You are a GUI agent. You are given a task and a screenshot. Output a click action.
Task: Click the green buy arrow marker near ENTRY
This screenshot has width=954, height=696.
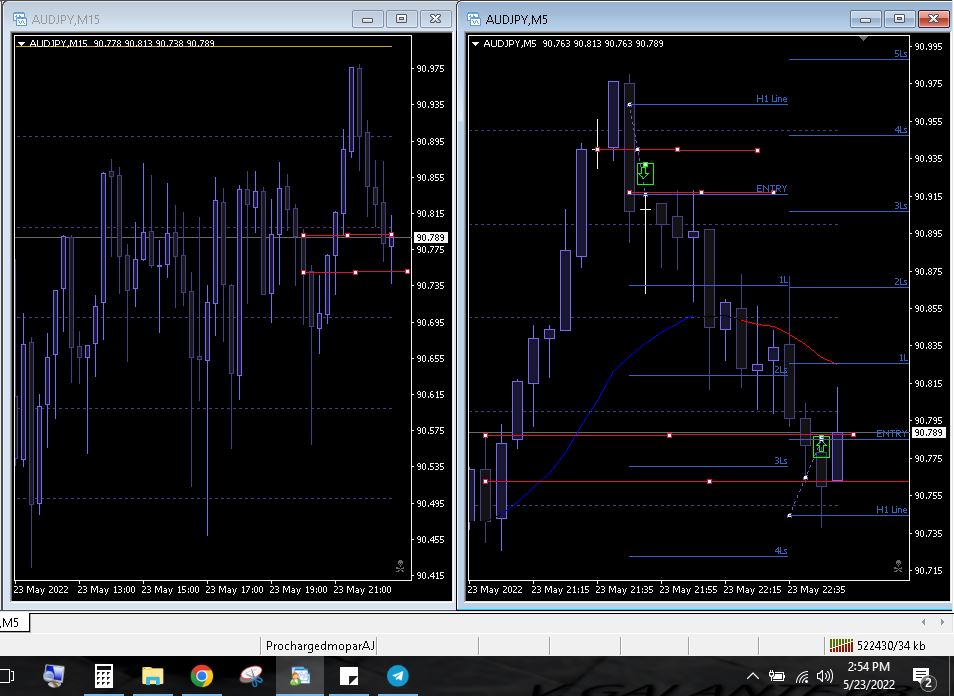click(821, 447)
